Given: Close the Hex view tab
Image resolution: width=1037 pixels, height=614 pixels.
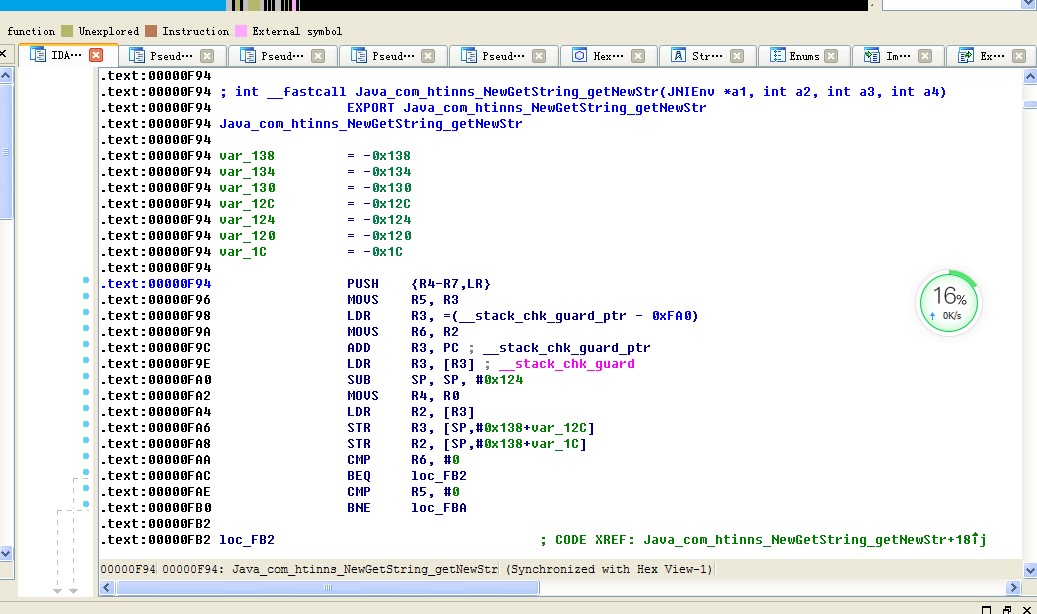Looking at the screenshot, I should pos(638,56).
